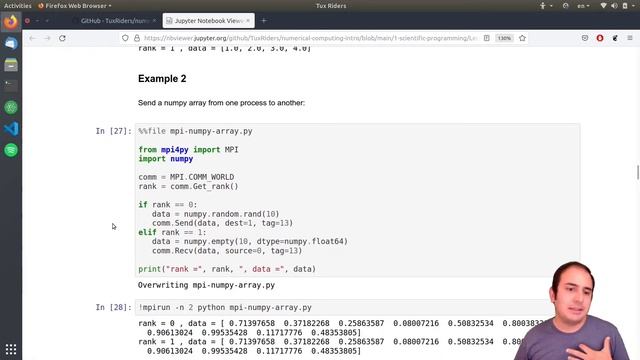
Task: Open Files manager from the dock
Action: click(x=11, y=64)
